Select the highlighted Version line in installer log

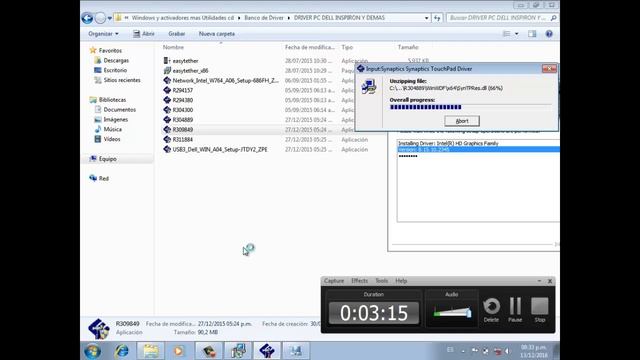pyautogui.click(x=478, y=149)
